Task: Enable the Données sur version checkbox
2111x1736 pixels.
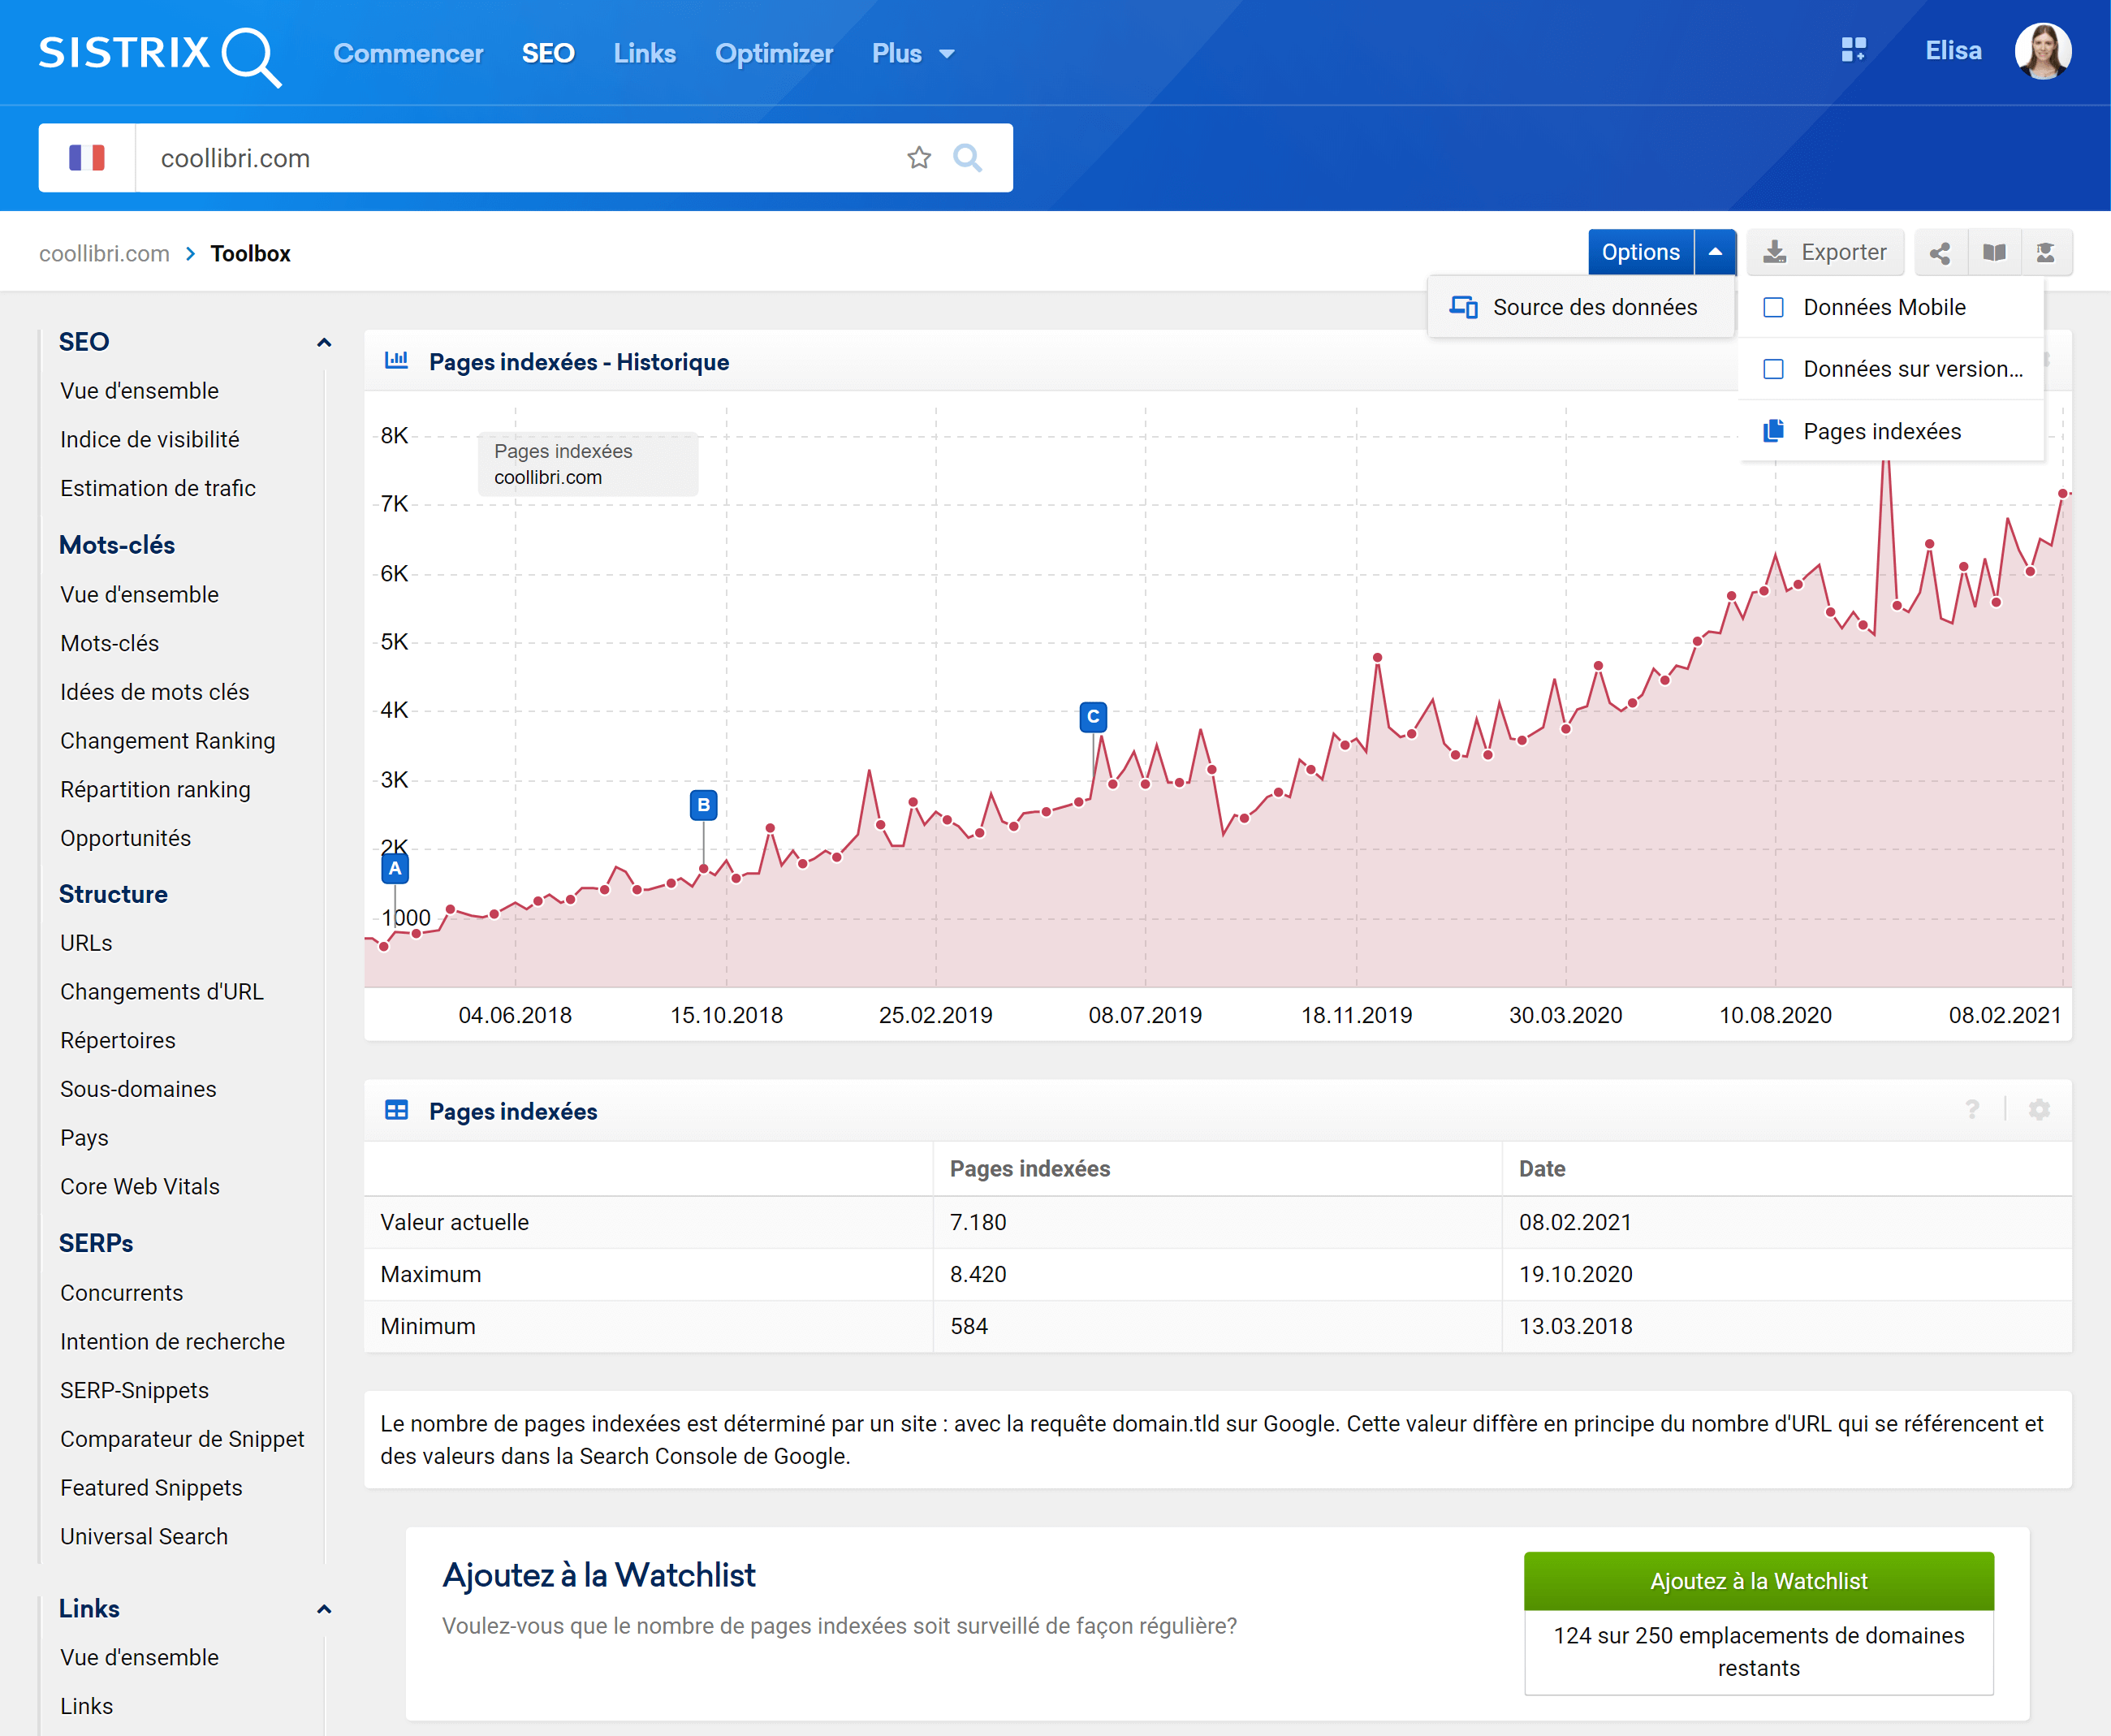Action: coord(1773,369)
